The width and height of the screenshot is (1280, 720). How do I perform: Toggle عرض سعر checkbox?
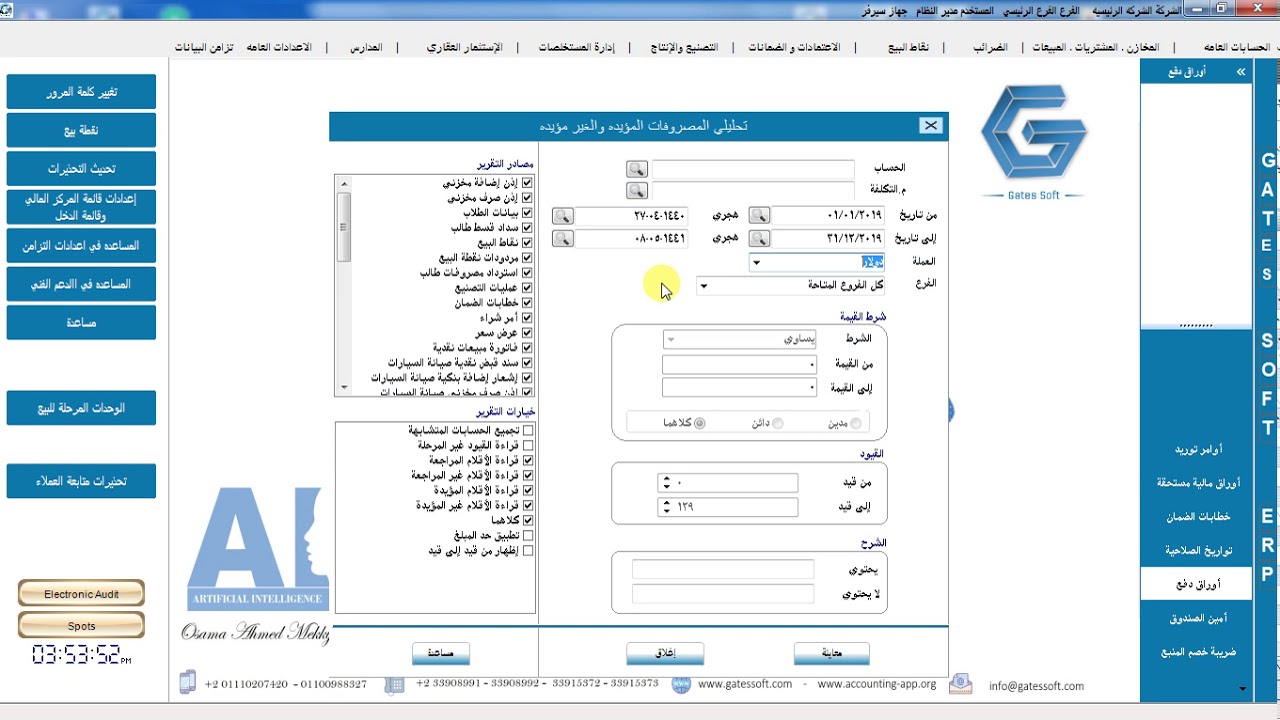click(x=527, y=333)
